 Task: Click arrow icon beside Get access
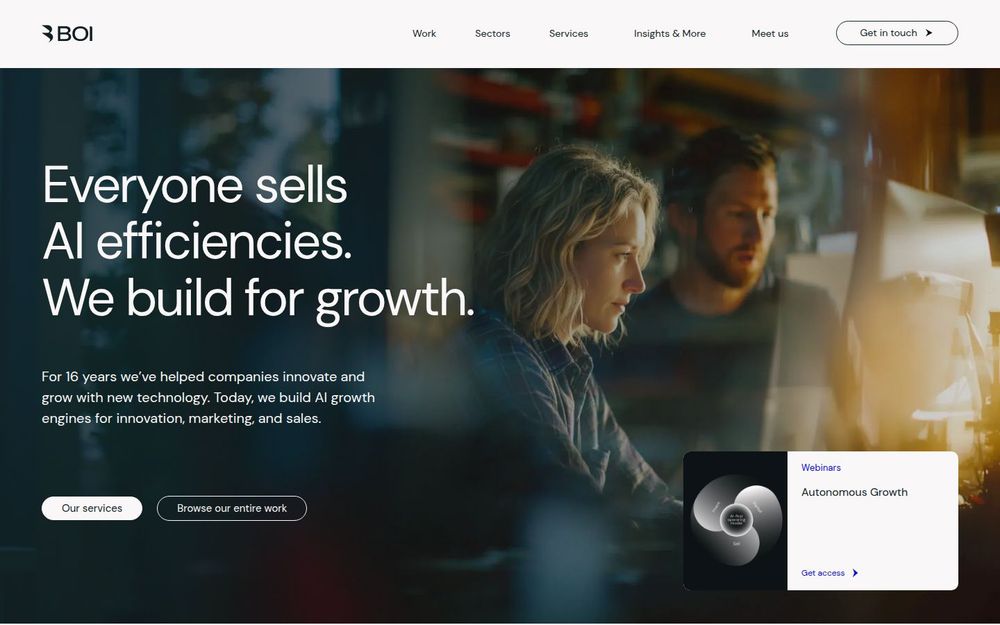click(855, 573)
